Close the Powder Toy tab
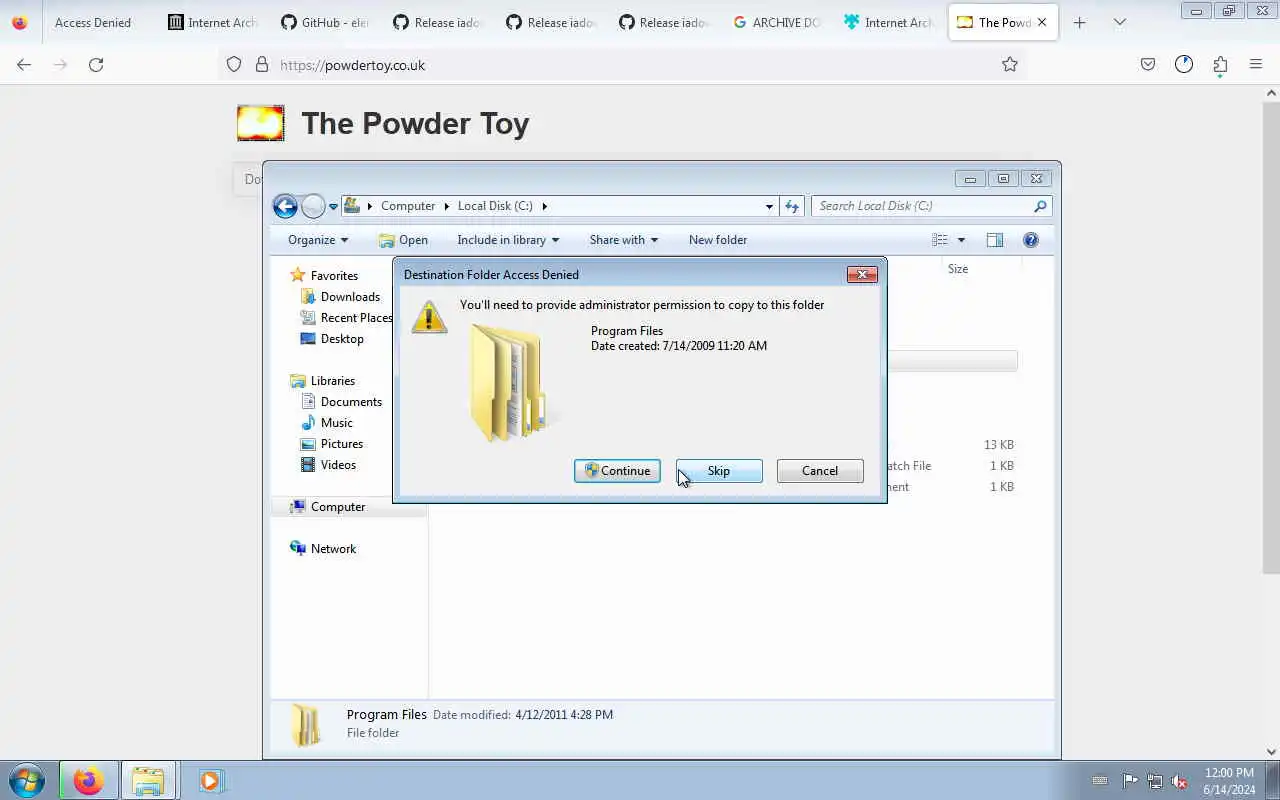Screen dimensions: 1280x800 click(x=1043, y=22)
